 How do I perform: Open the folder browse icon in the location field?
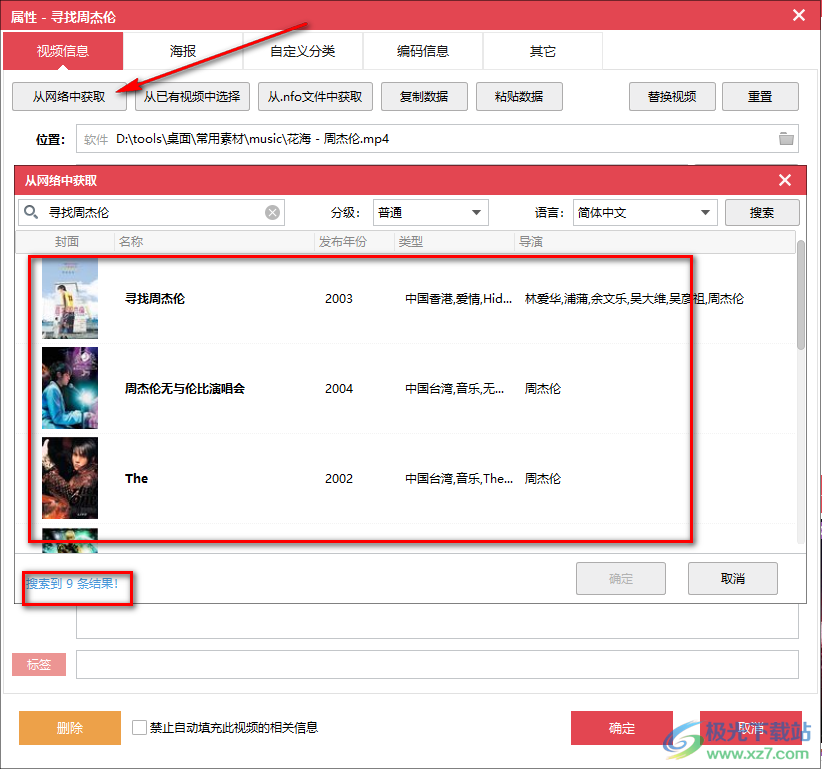click(x=786, y=139)
